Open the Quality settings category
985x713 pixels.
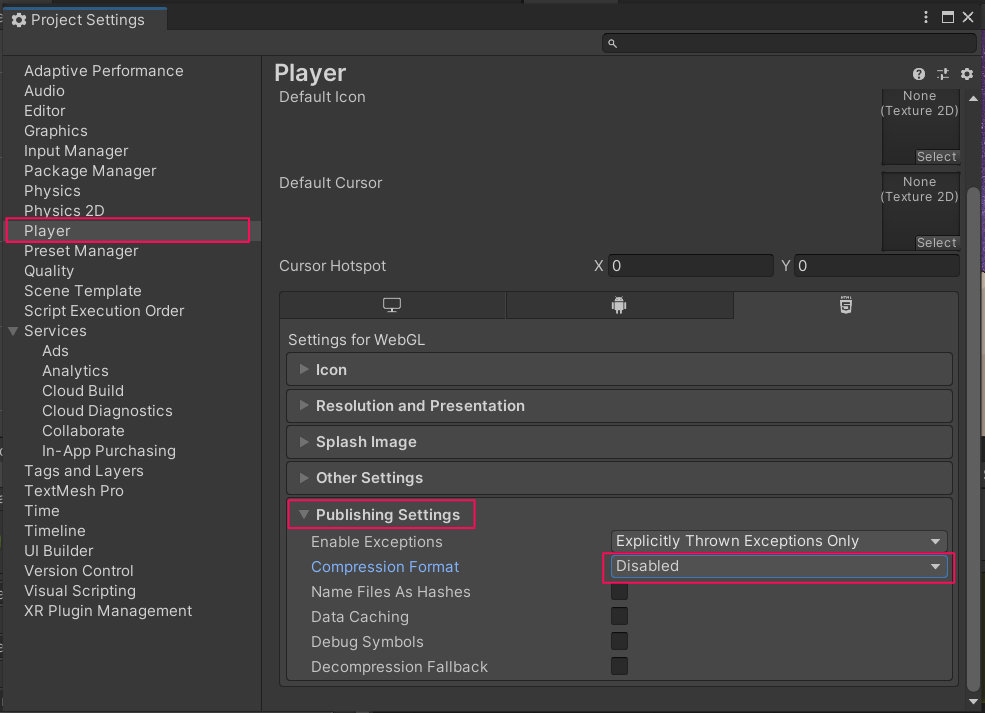coord(49,271)
